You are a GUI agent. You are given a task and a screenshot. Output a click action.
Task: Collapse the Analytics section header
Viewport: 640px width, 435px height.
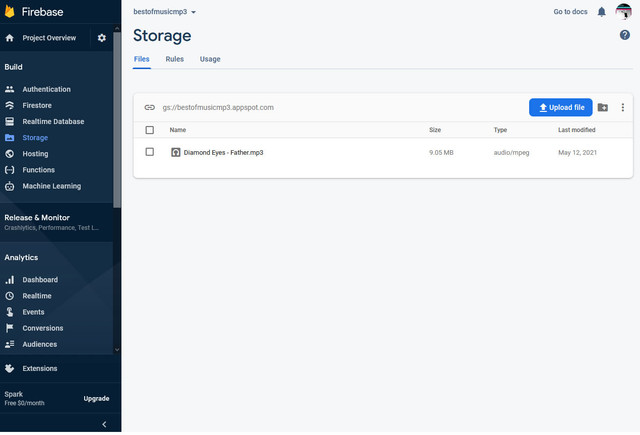pyautogui.click(x=21, y=257)
